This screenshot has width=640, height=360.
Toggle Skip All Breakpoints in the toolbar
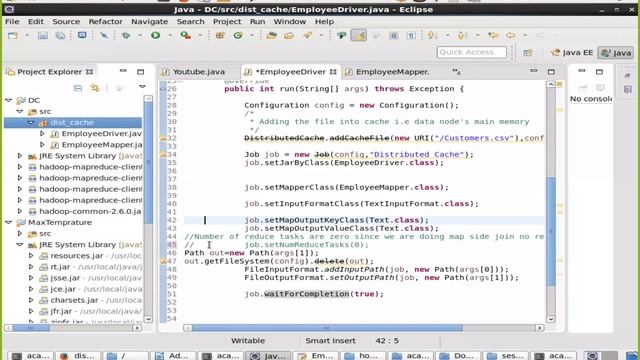tap(104, 36)
